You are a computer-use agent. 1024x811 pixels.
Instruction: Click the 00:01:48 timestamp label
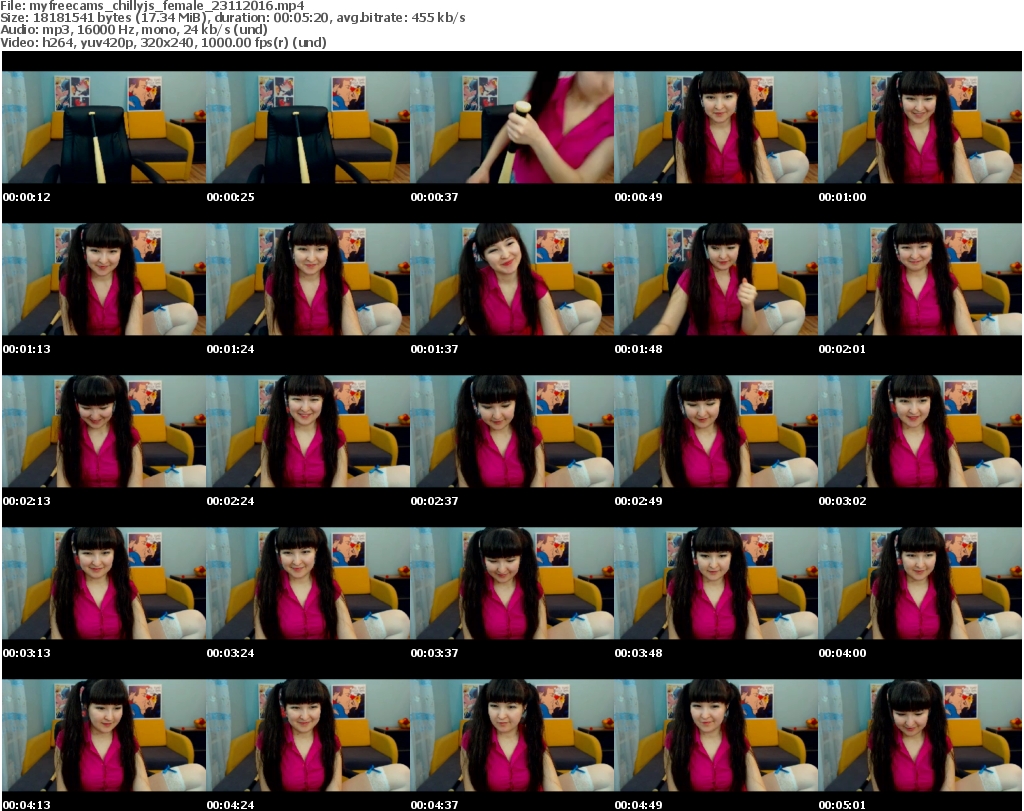638,349
